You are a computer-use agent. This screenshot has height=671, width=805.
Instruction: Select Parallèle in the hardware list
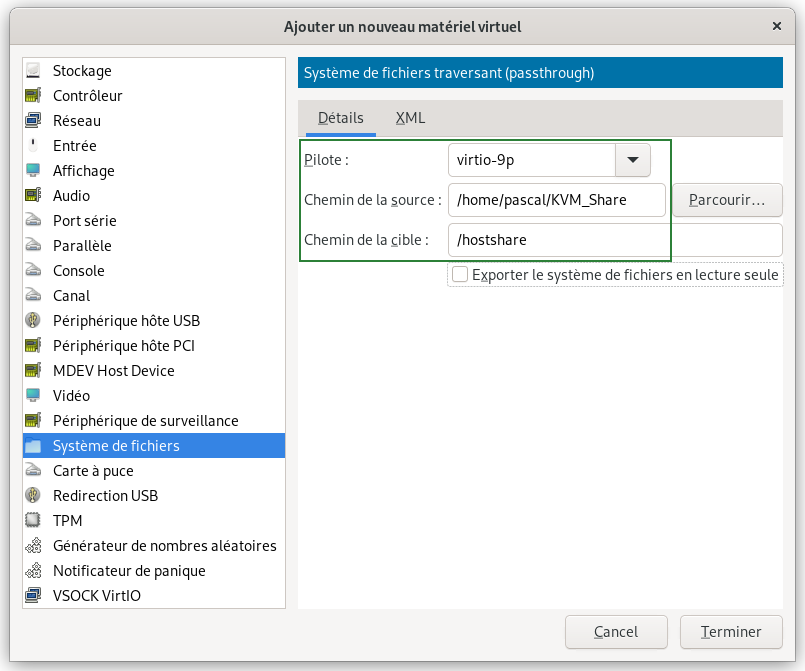[154, 245]
